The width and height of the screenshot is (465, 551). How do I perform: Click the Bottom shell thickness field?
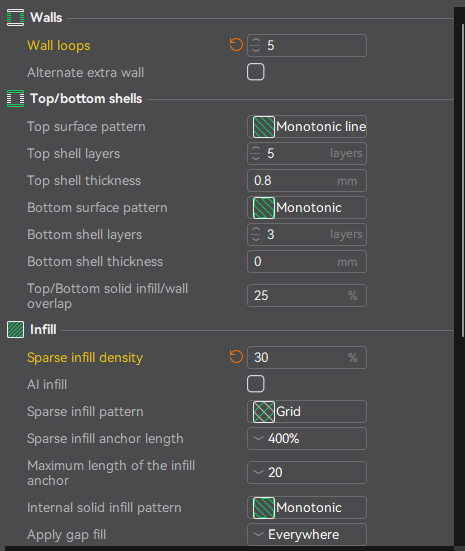point(307,262)
